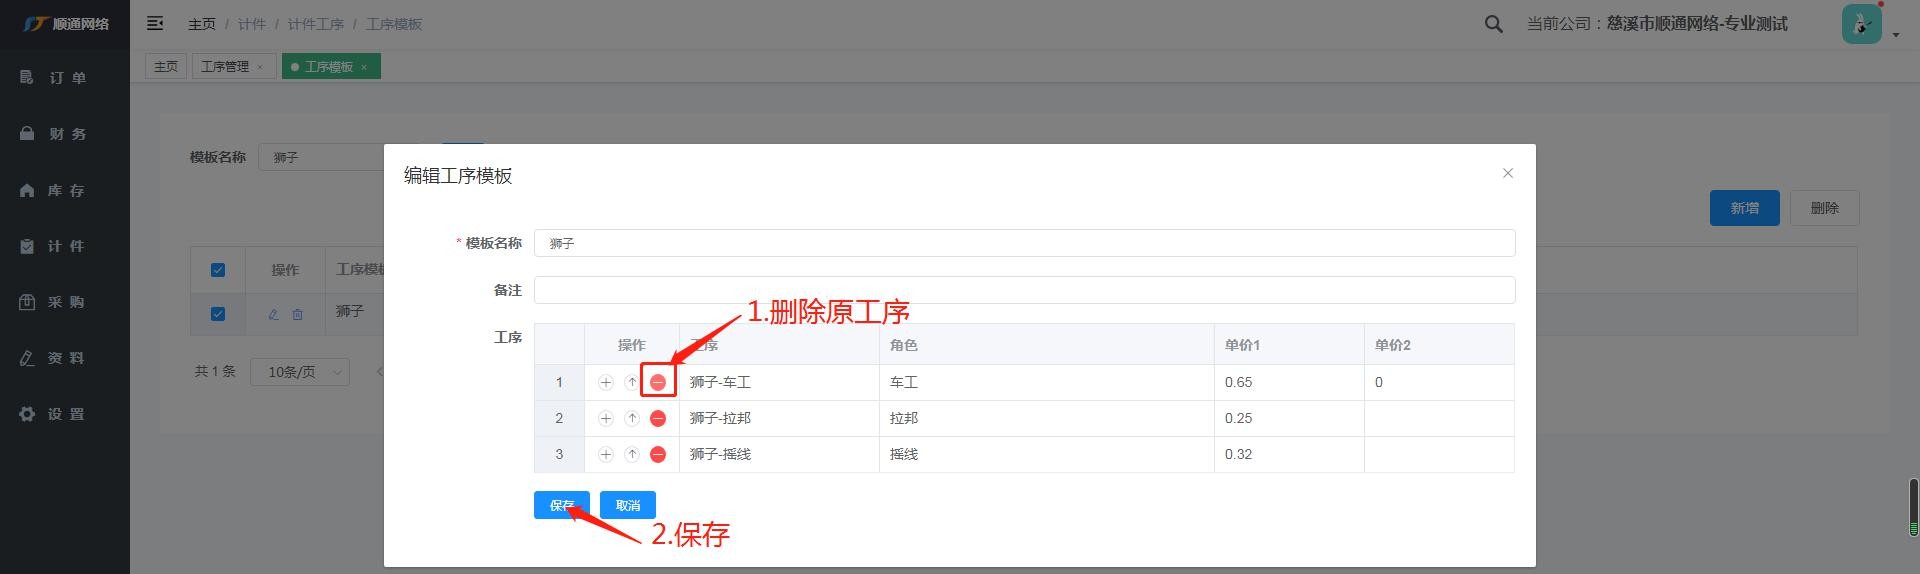Toggle the select-all checkbox in table header

pyautogui.click(x=218, y=270)
